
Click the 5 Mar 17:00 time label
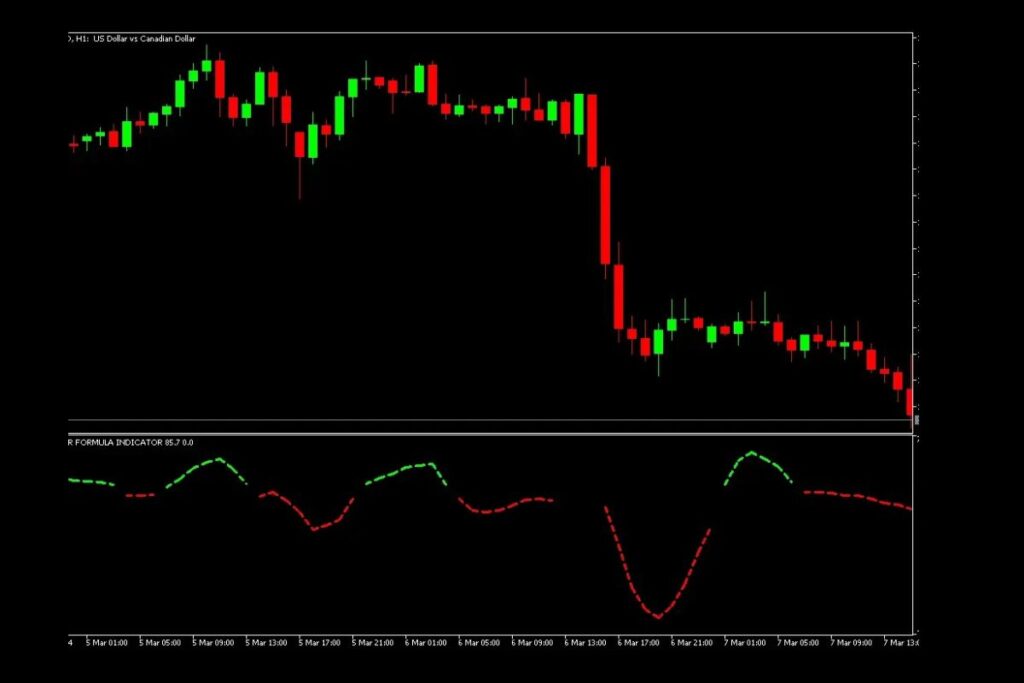pyautogui.click(x=319, y=642)
